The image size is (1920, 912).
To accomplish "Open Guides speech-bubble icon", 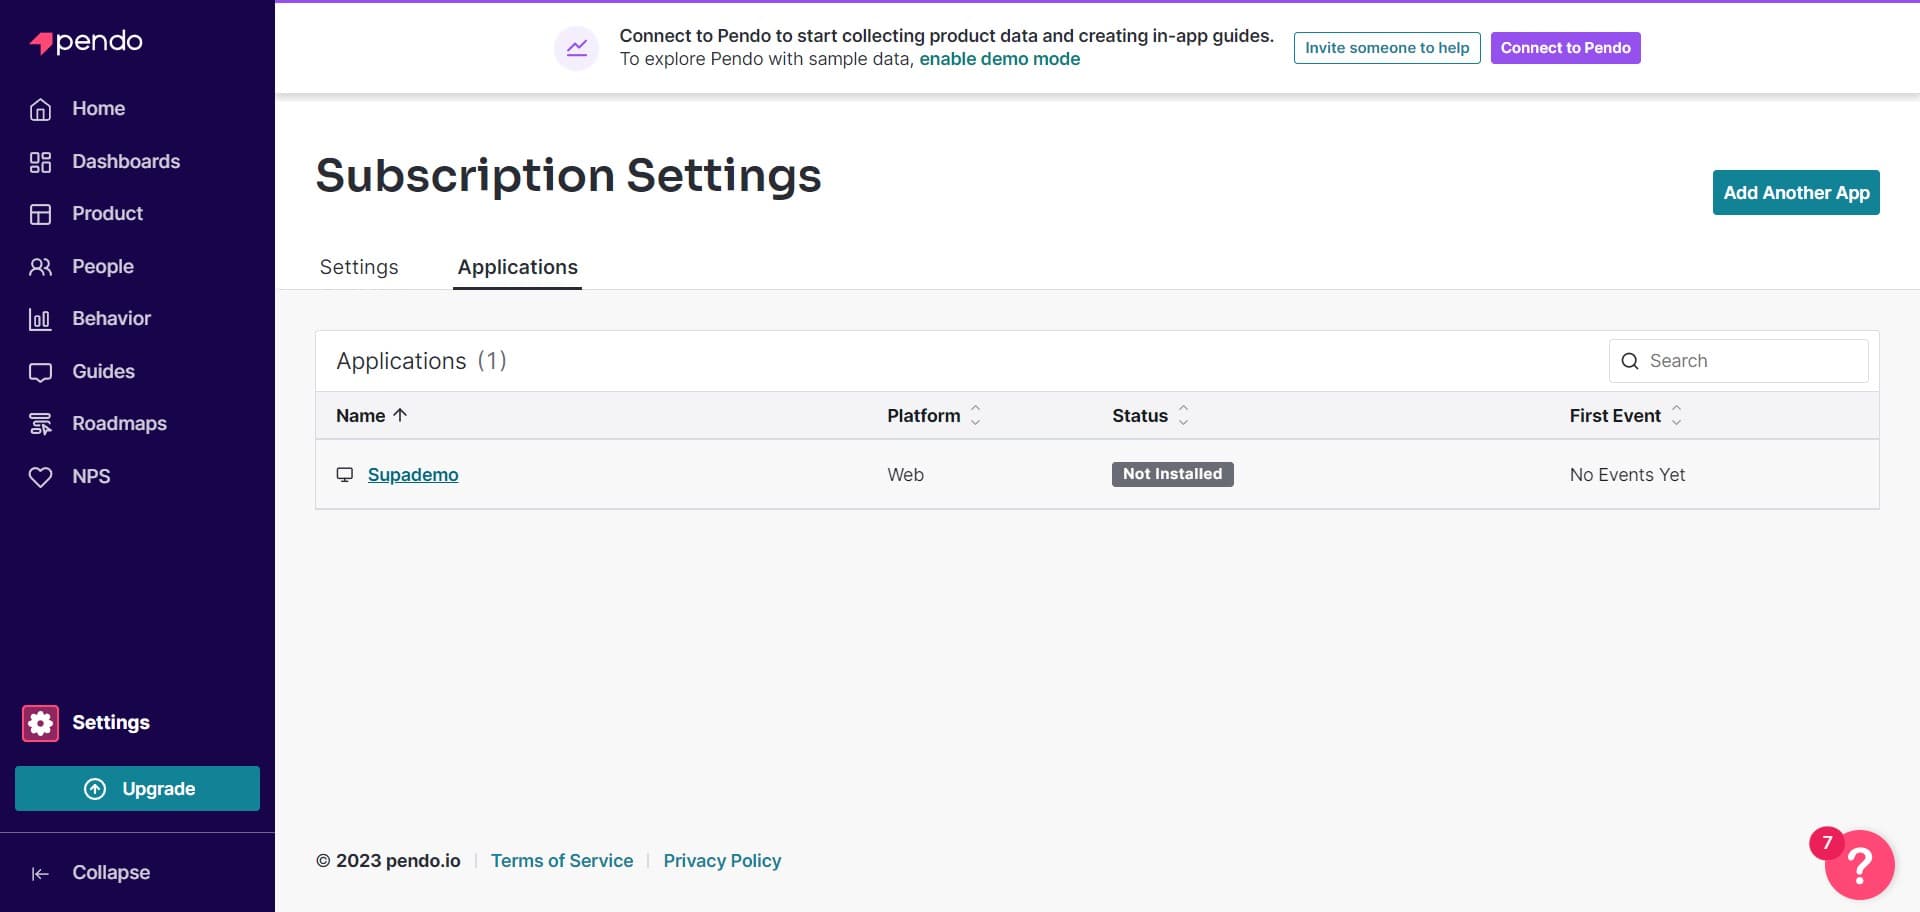I will click(40, 372).
